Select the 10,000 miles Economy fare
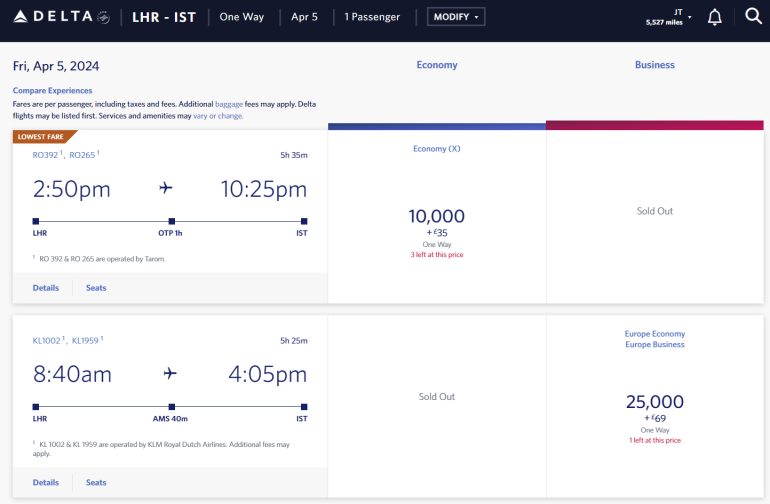The height and width of the screenshot is (504, 770). (x=436, y=217)
